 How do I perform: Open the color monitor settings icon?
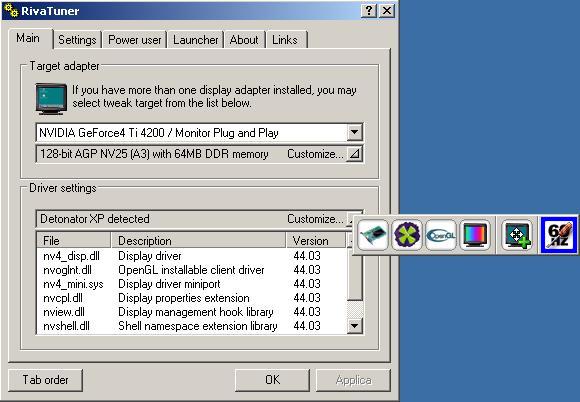point(475,235)
